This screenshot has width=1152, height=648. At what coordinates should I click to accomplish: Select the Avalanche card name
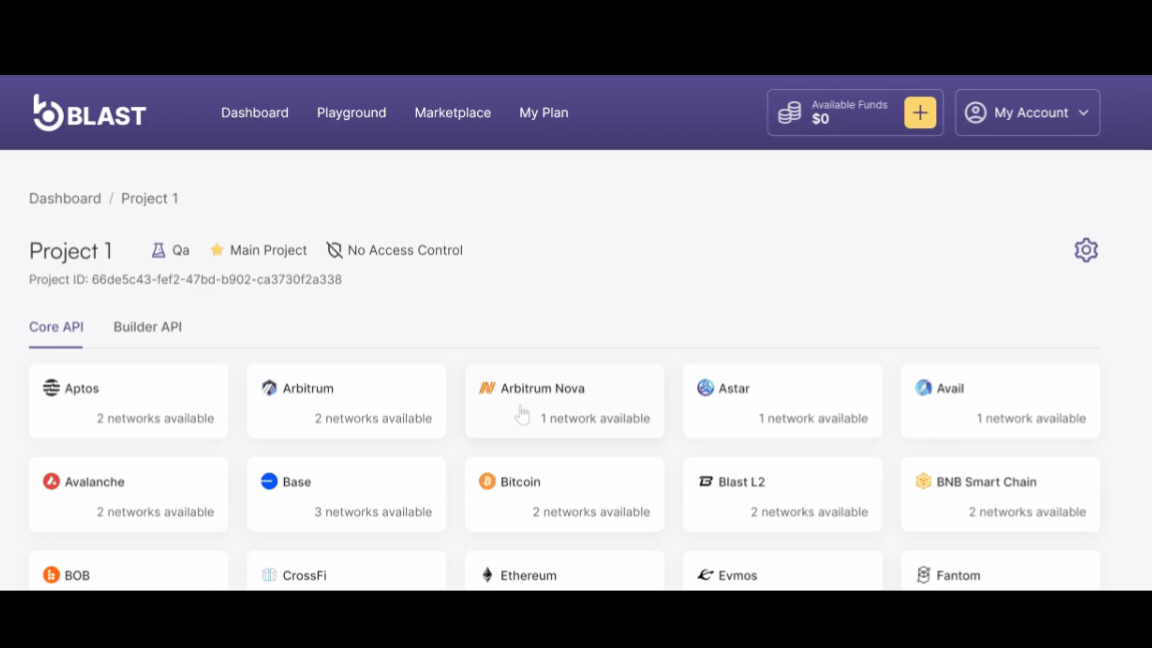click(94, 482)
